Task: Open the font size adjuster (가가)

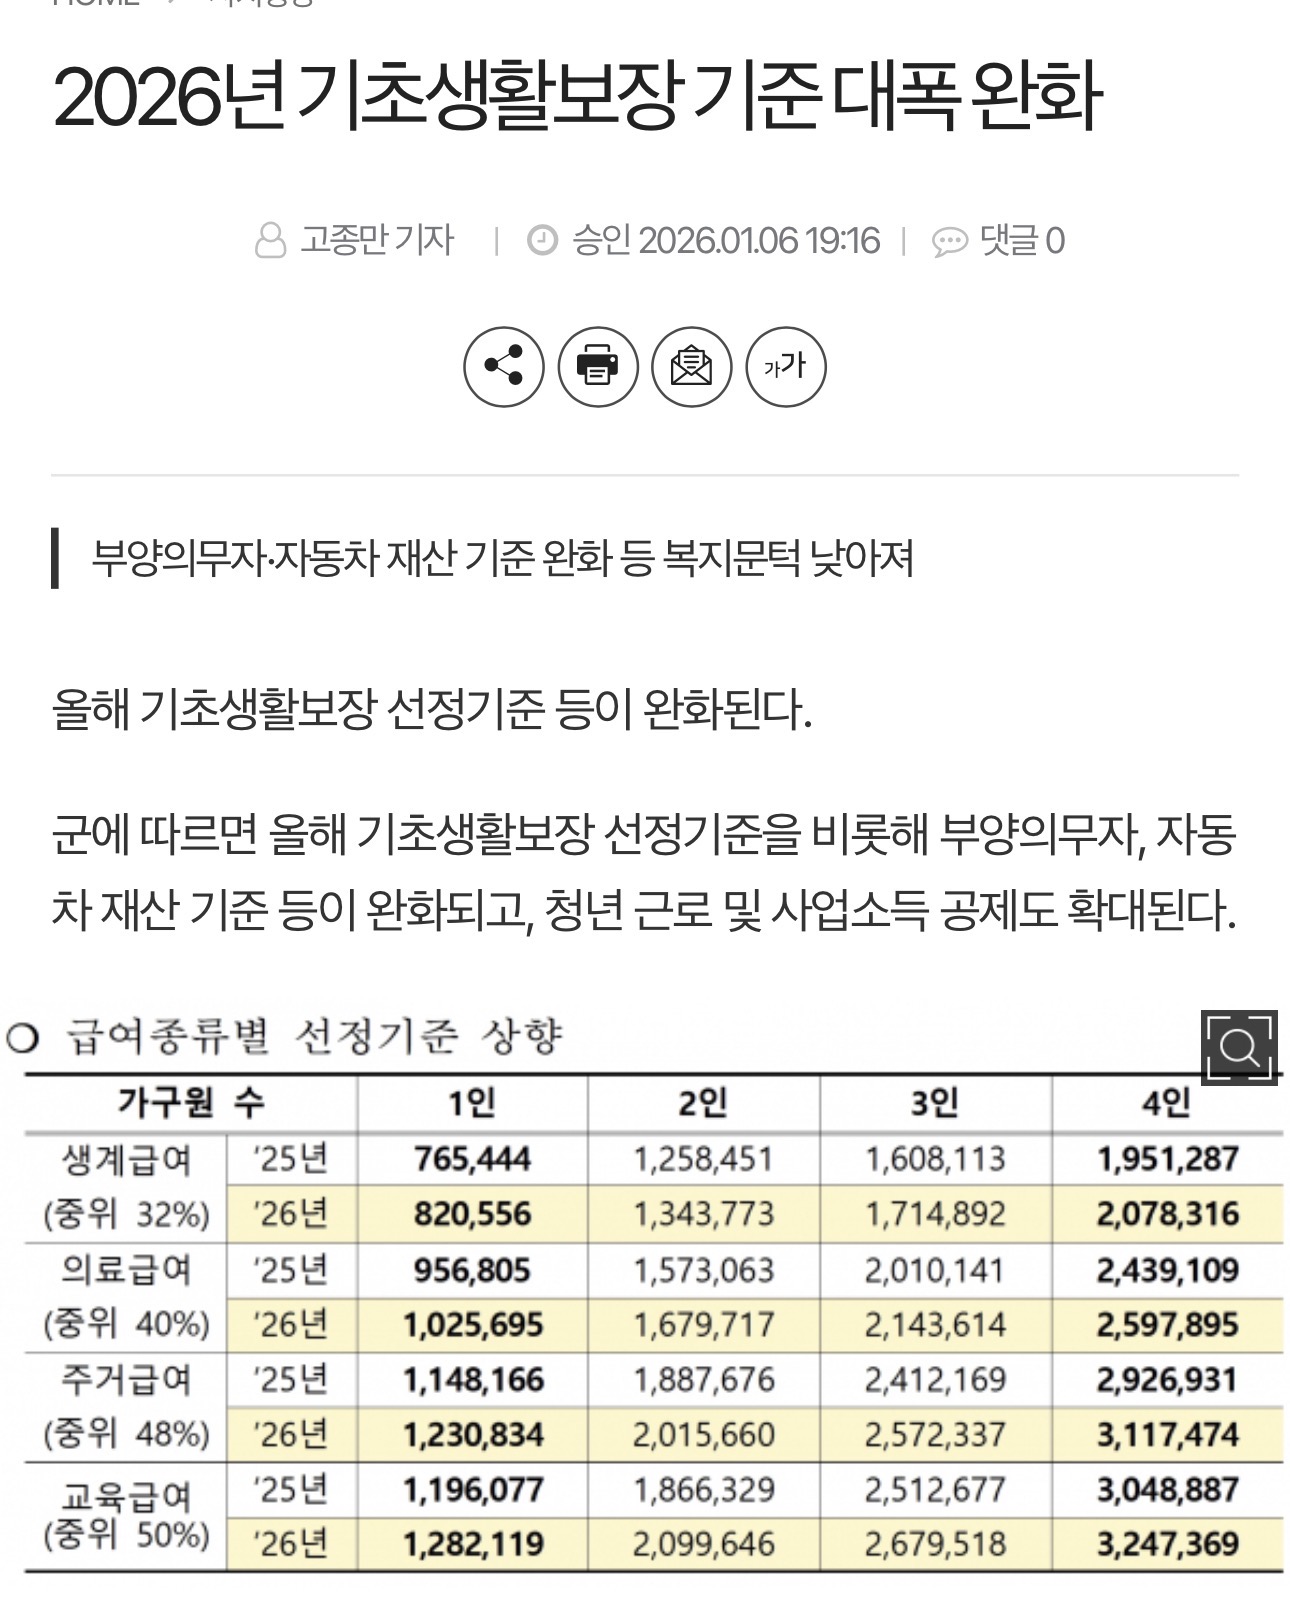Action: (786, 366)
